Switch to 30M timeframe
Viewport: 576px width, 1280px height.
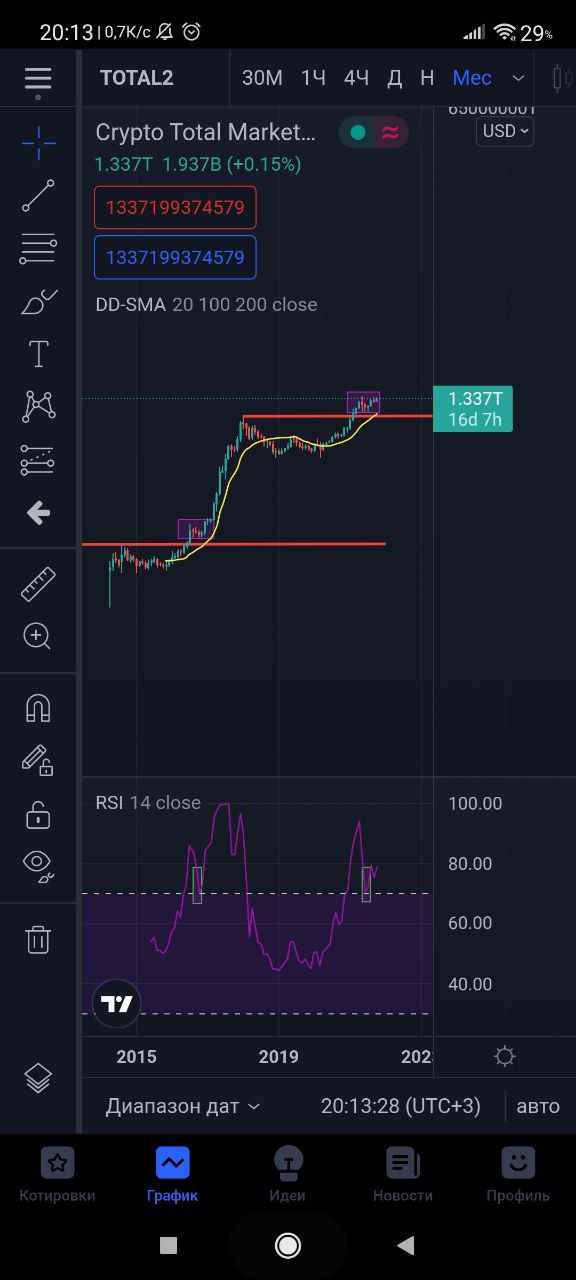pyautogui.click(x=262, y=78)
